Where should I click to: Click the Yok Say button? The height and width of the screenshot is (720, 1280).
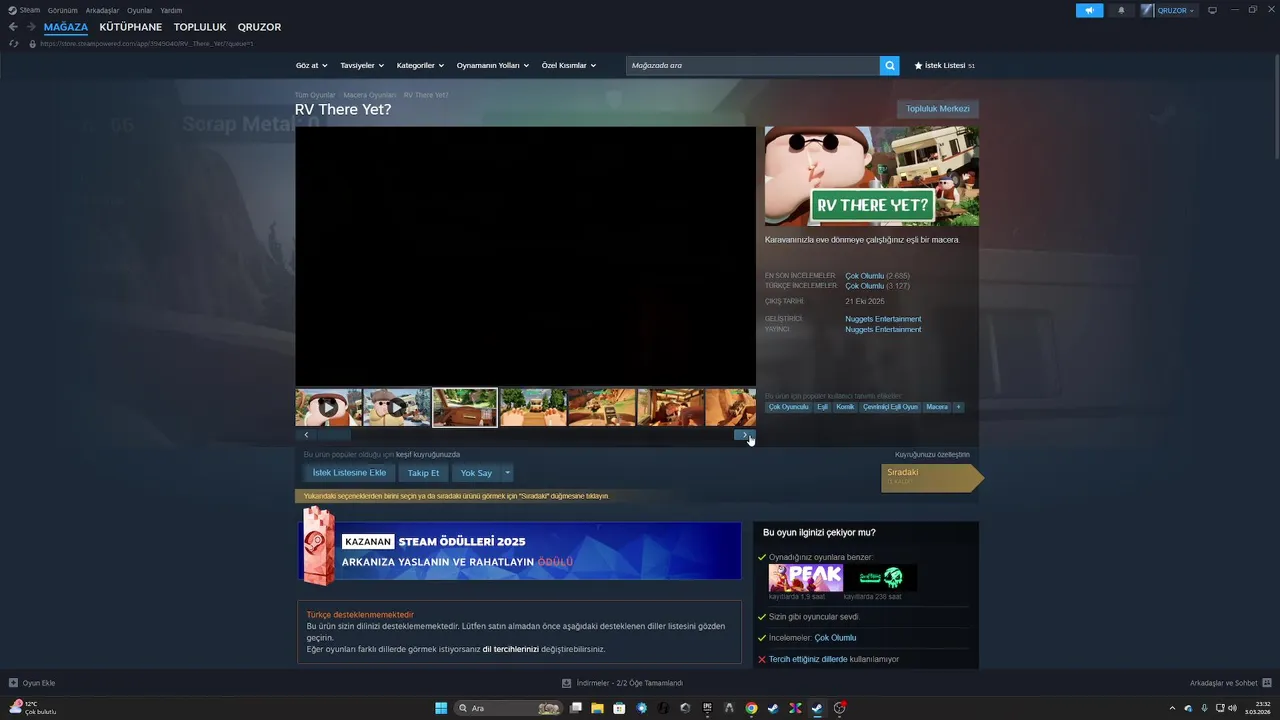pyautogui.click(x=476, y=473)
